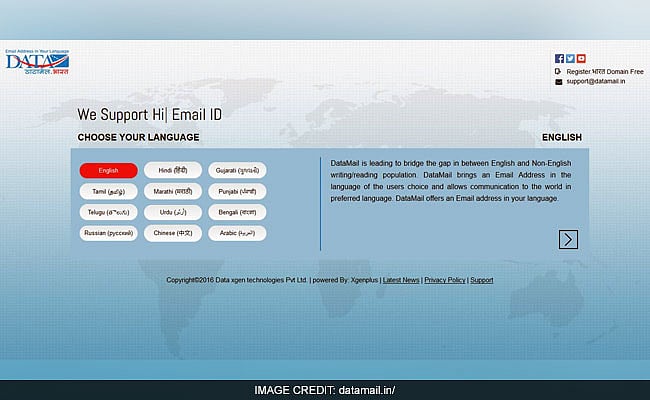Switch language to Marathi
This screenshot has height=400, width=650.
click(x=172, y=190)
